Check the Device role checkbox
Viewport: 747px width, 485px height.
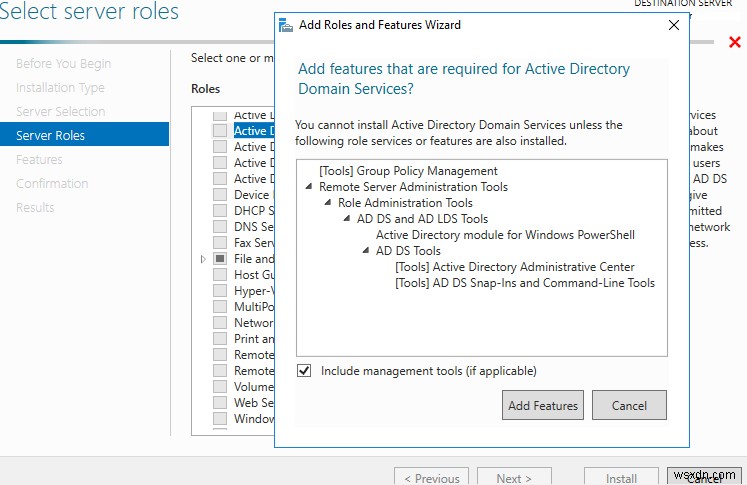click(220, 194)
